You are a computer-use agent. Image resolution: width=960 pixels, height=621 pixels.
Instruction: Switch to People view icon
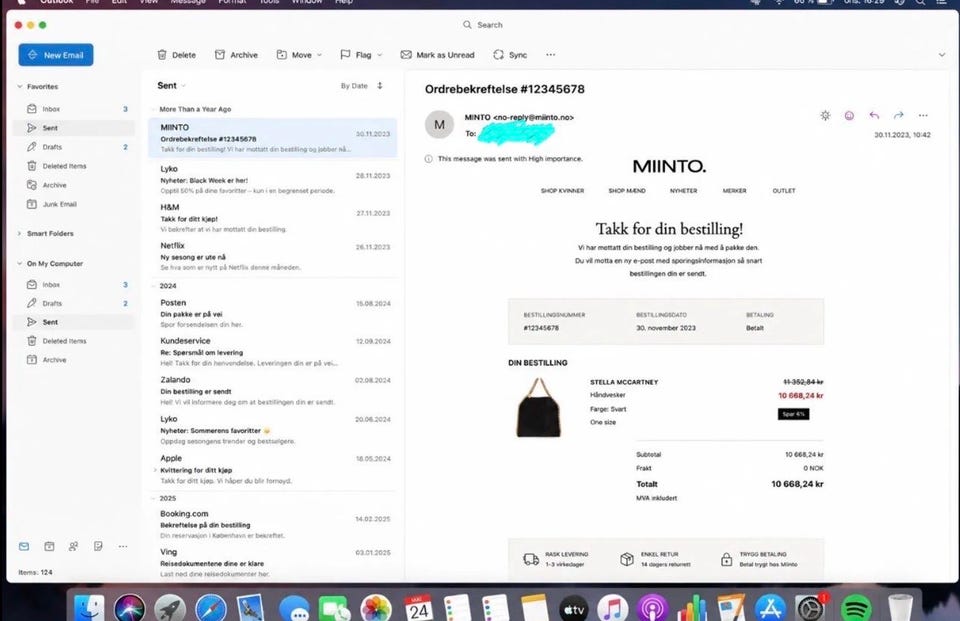(x=73, y=546)
